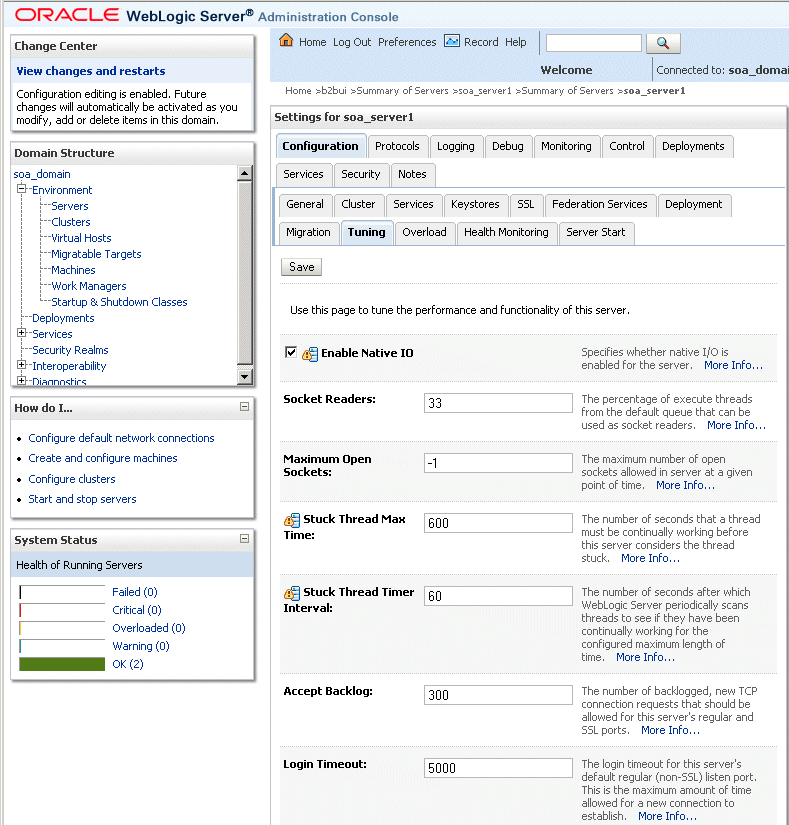
Task: Click the OK (2) status link
Action: click(128, 664)
